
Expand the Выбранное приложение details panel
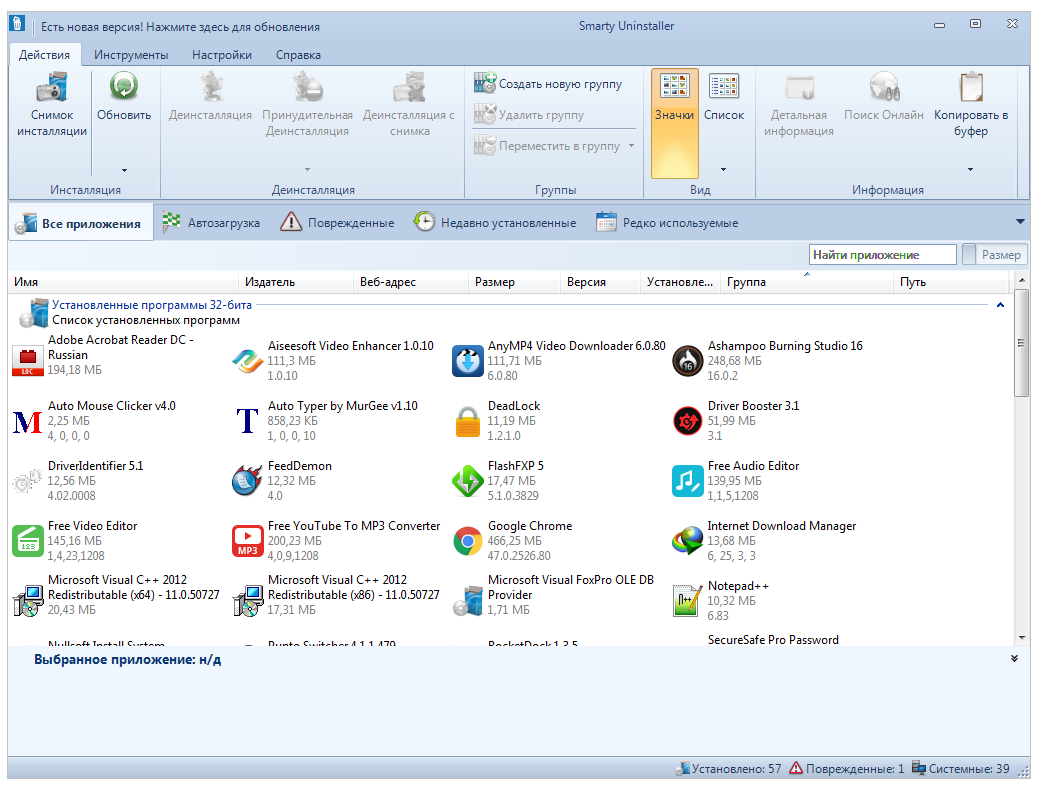(x=1014, y=659)
